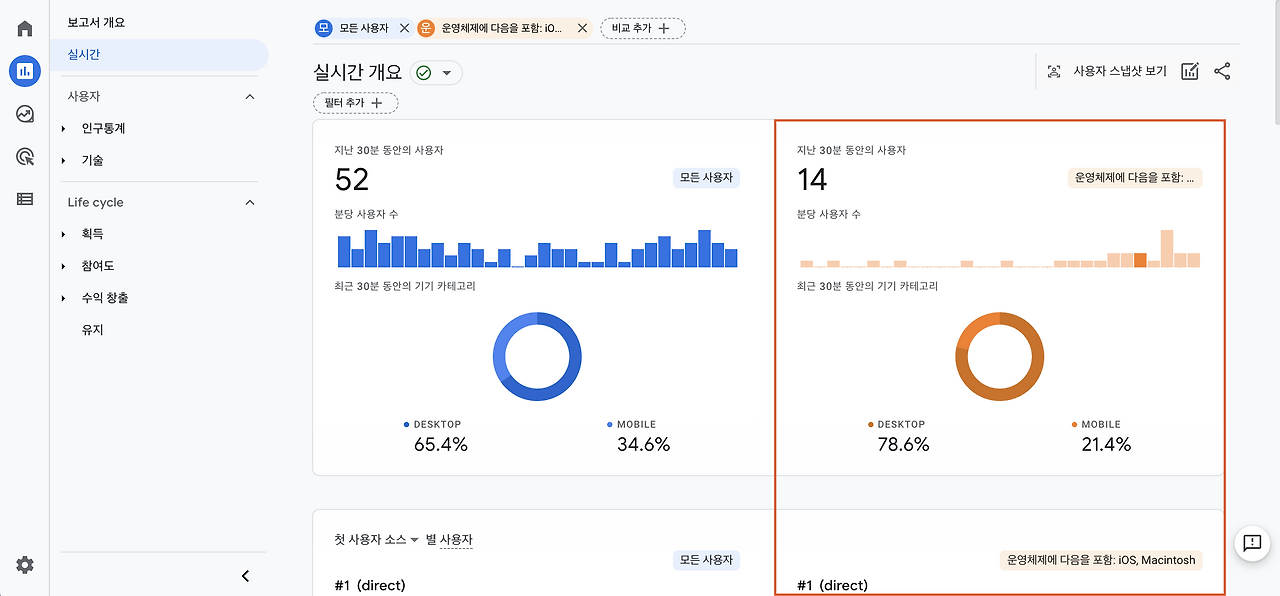1280x596 pixels.
Task: Click the 78.6% desktop value
Action: coord(903,445)
